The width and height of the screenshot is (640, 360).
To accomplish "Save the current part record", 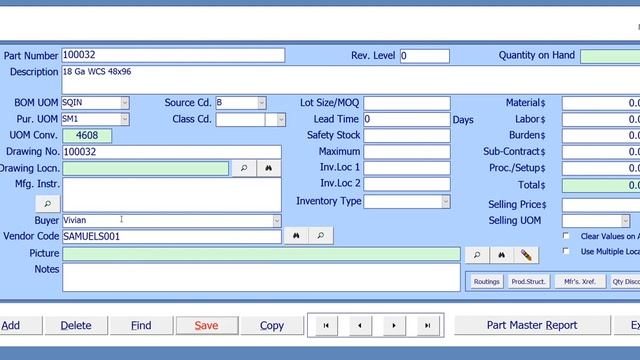I will 207,325.
